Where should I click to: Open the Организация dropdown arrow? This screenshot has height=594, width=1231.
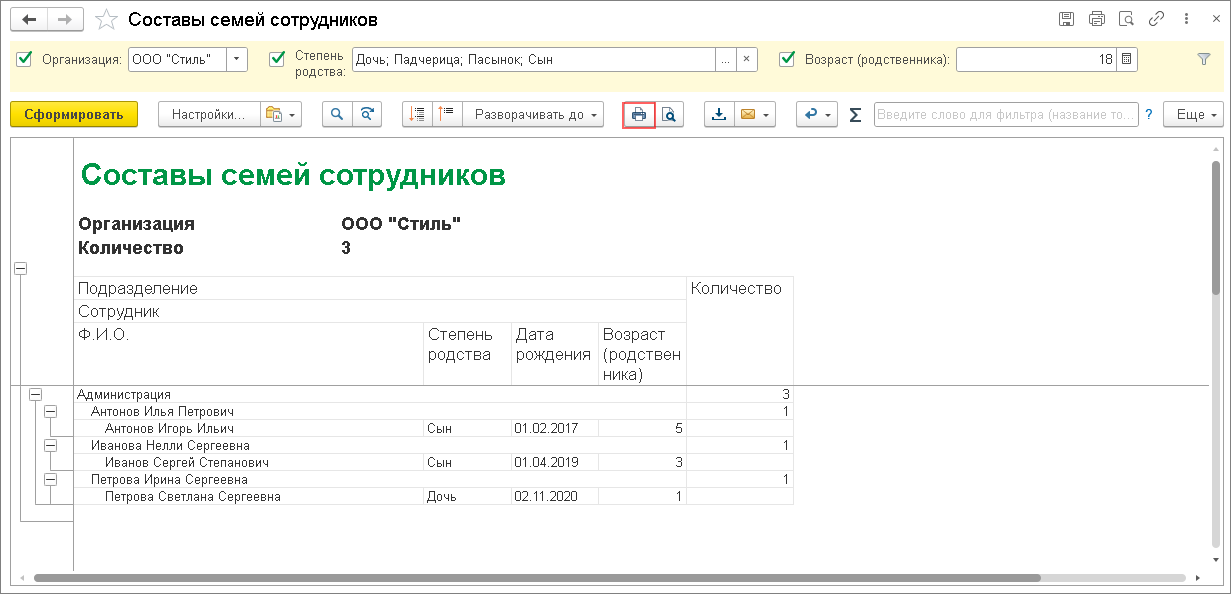coord(237,59)
